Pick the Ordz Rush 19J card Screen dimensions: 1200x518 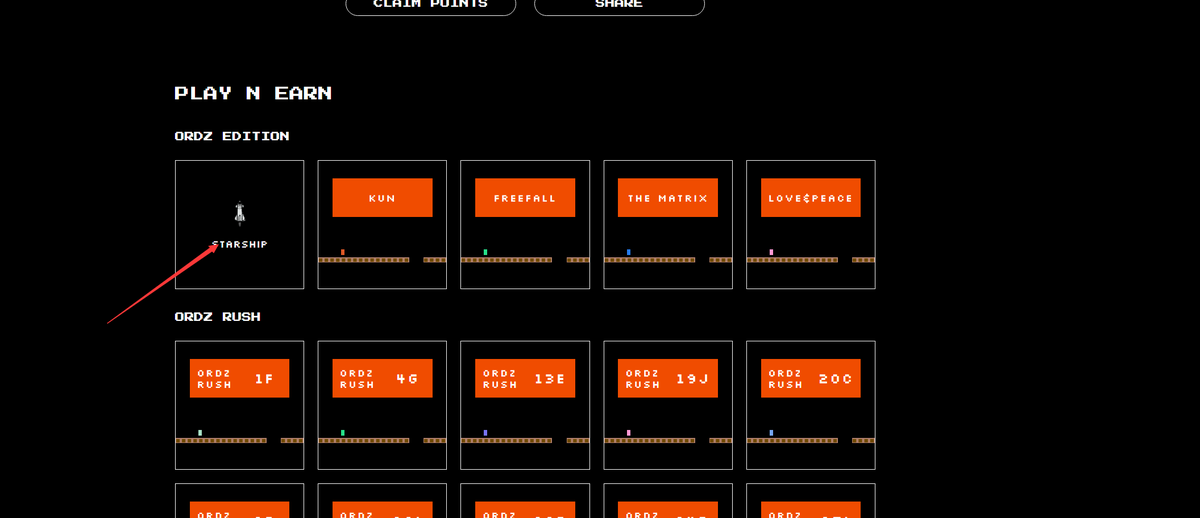tap(668, 405)
